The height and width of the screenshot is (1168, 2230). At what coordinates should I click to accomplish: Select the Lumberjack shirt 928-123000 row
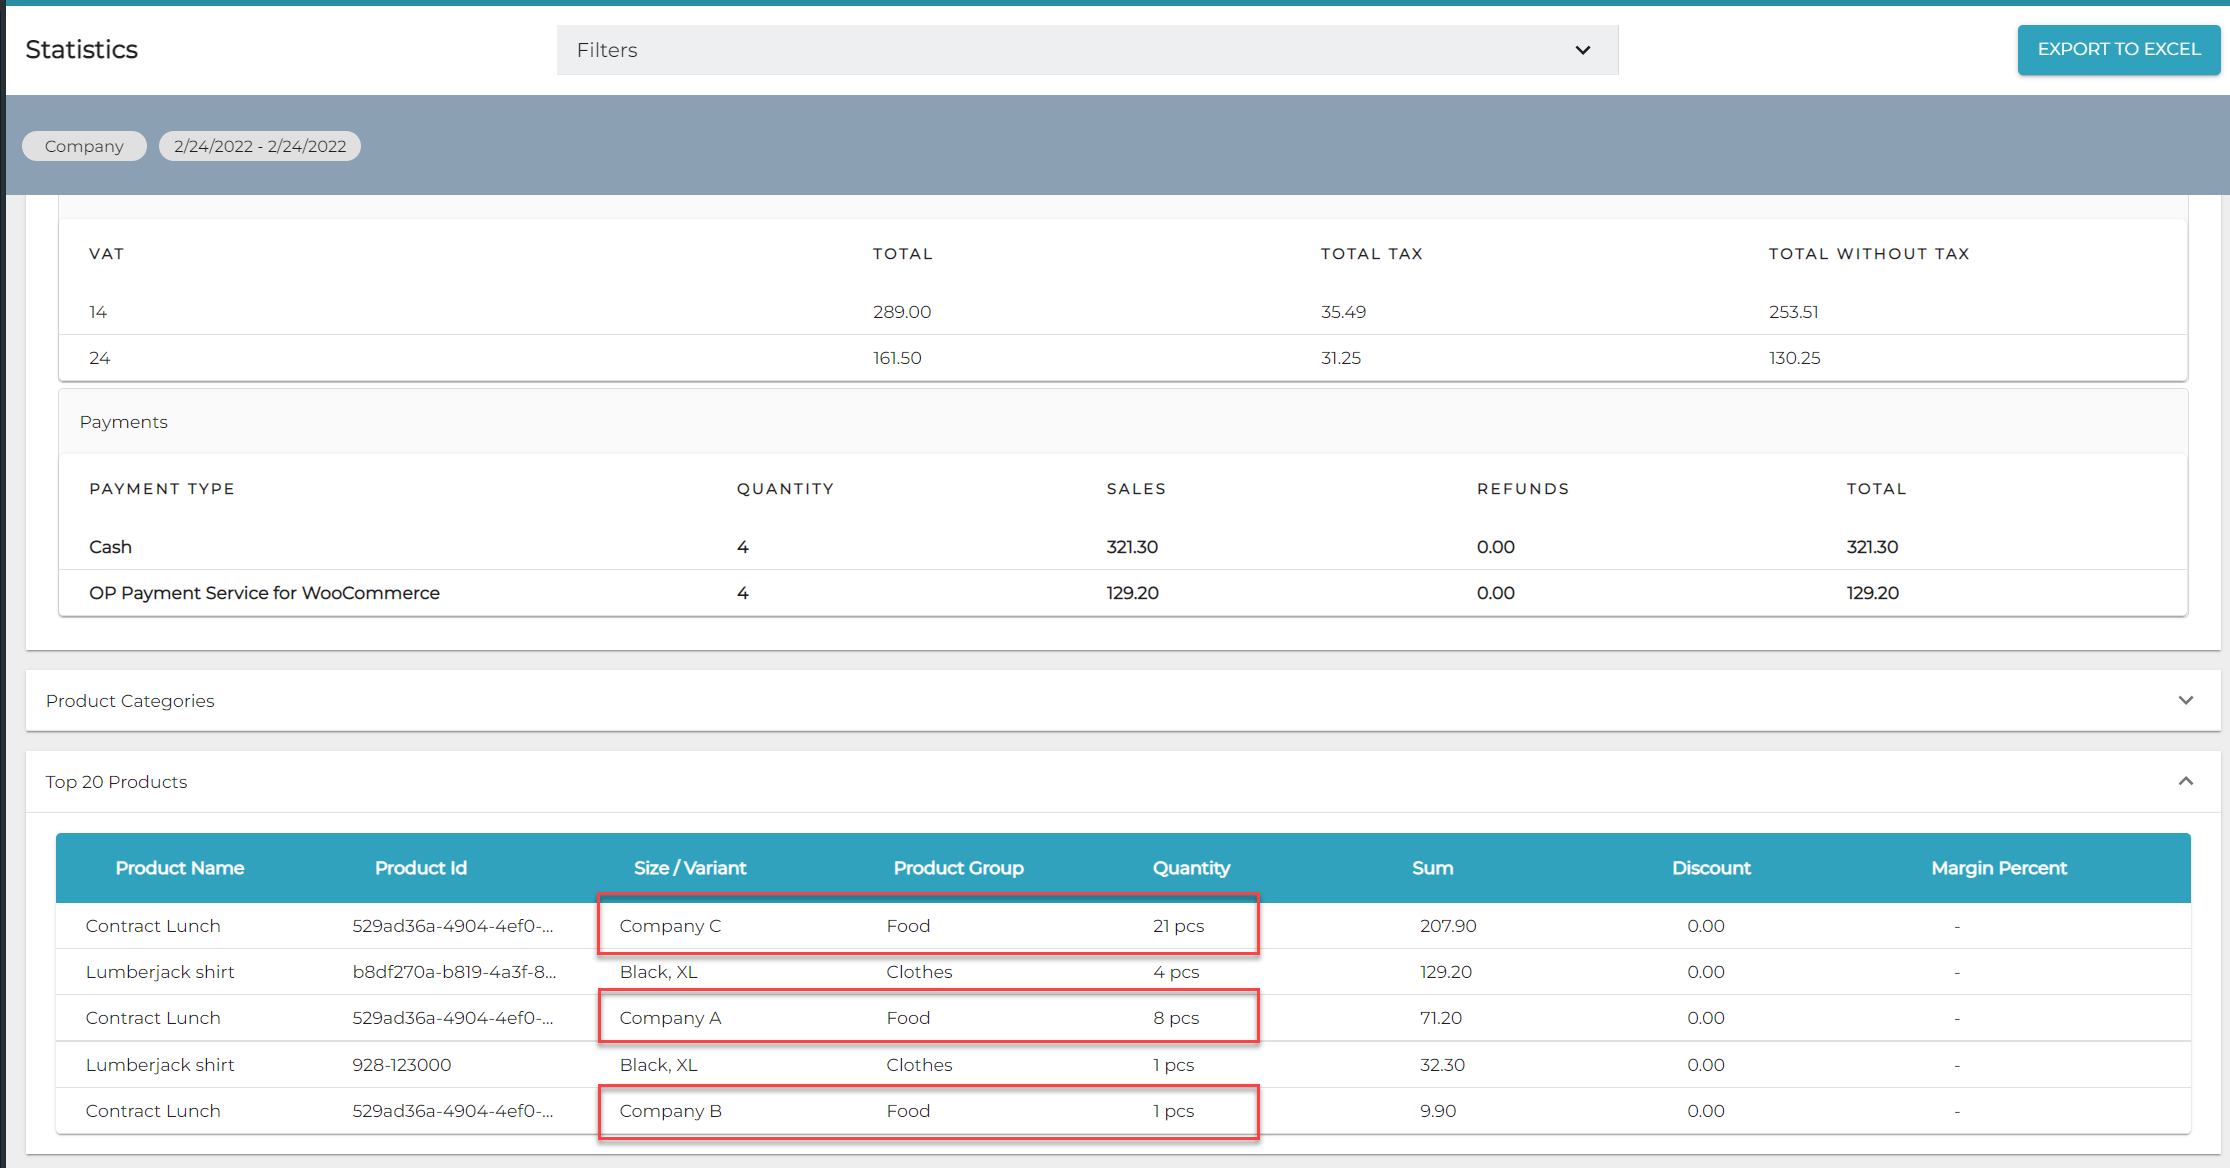[160, 1065]
